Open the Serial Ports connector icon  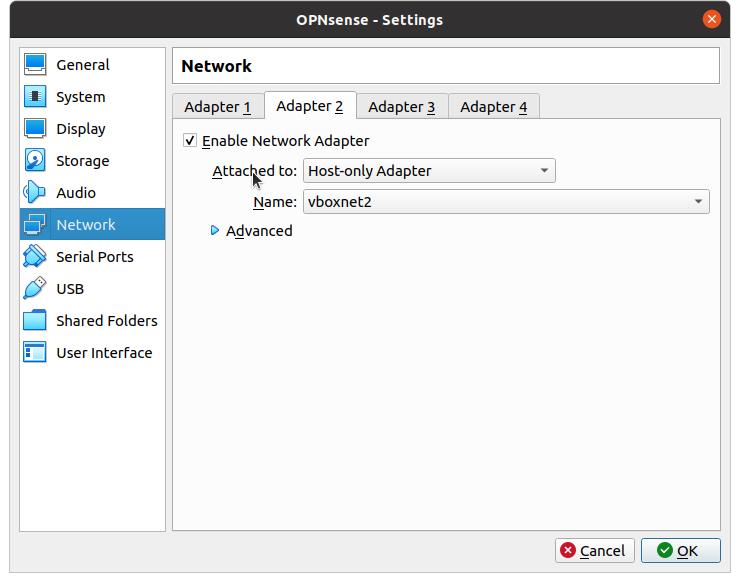[x=35, y=256]
